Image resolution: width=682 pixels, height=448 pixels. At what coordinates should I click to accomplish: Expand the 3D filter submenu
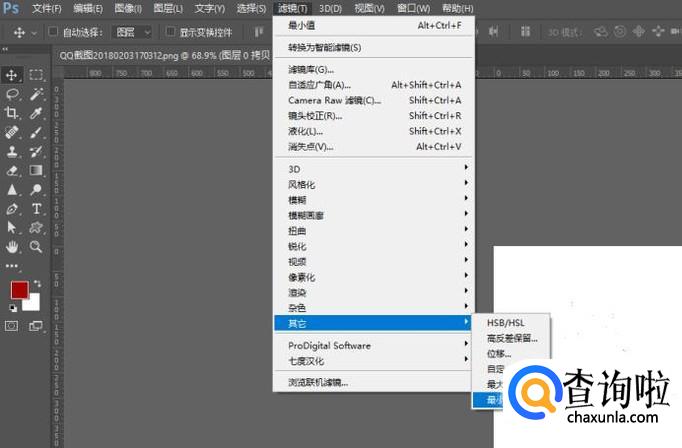[x=374, y=169]
